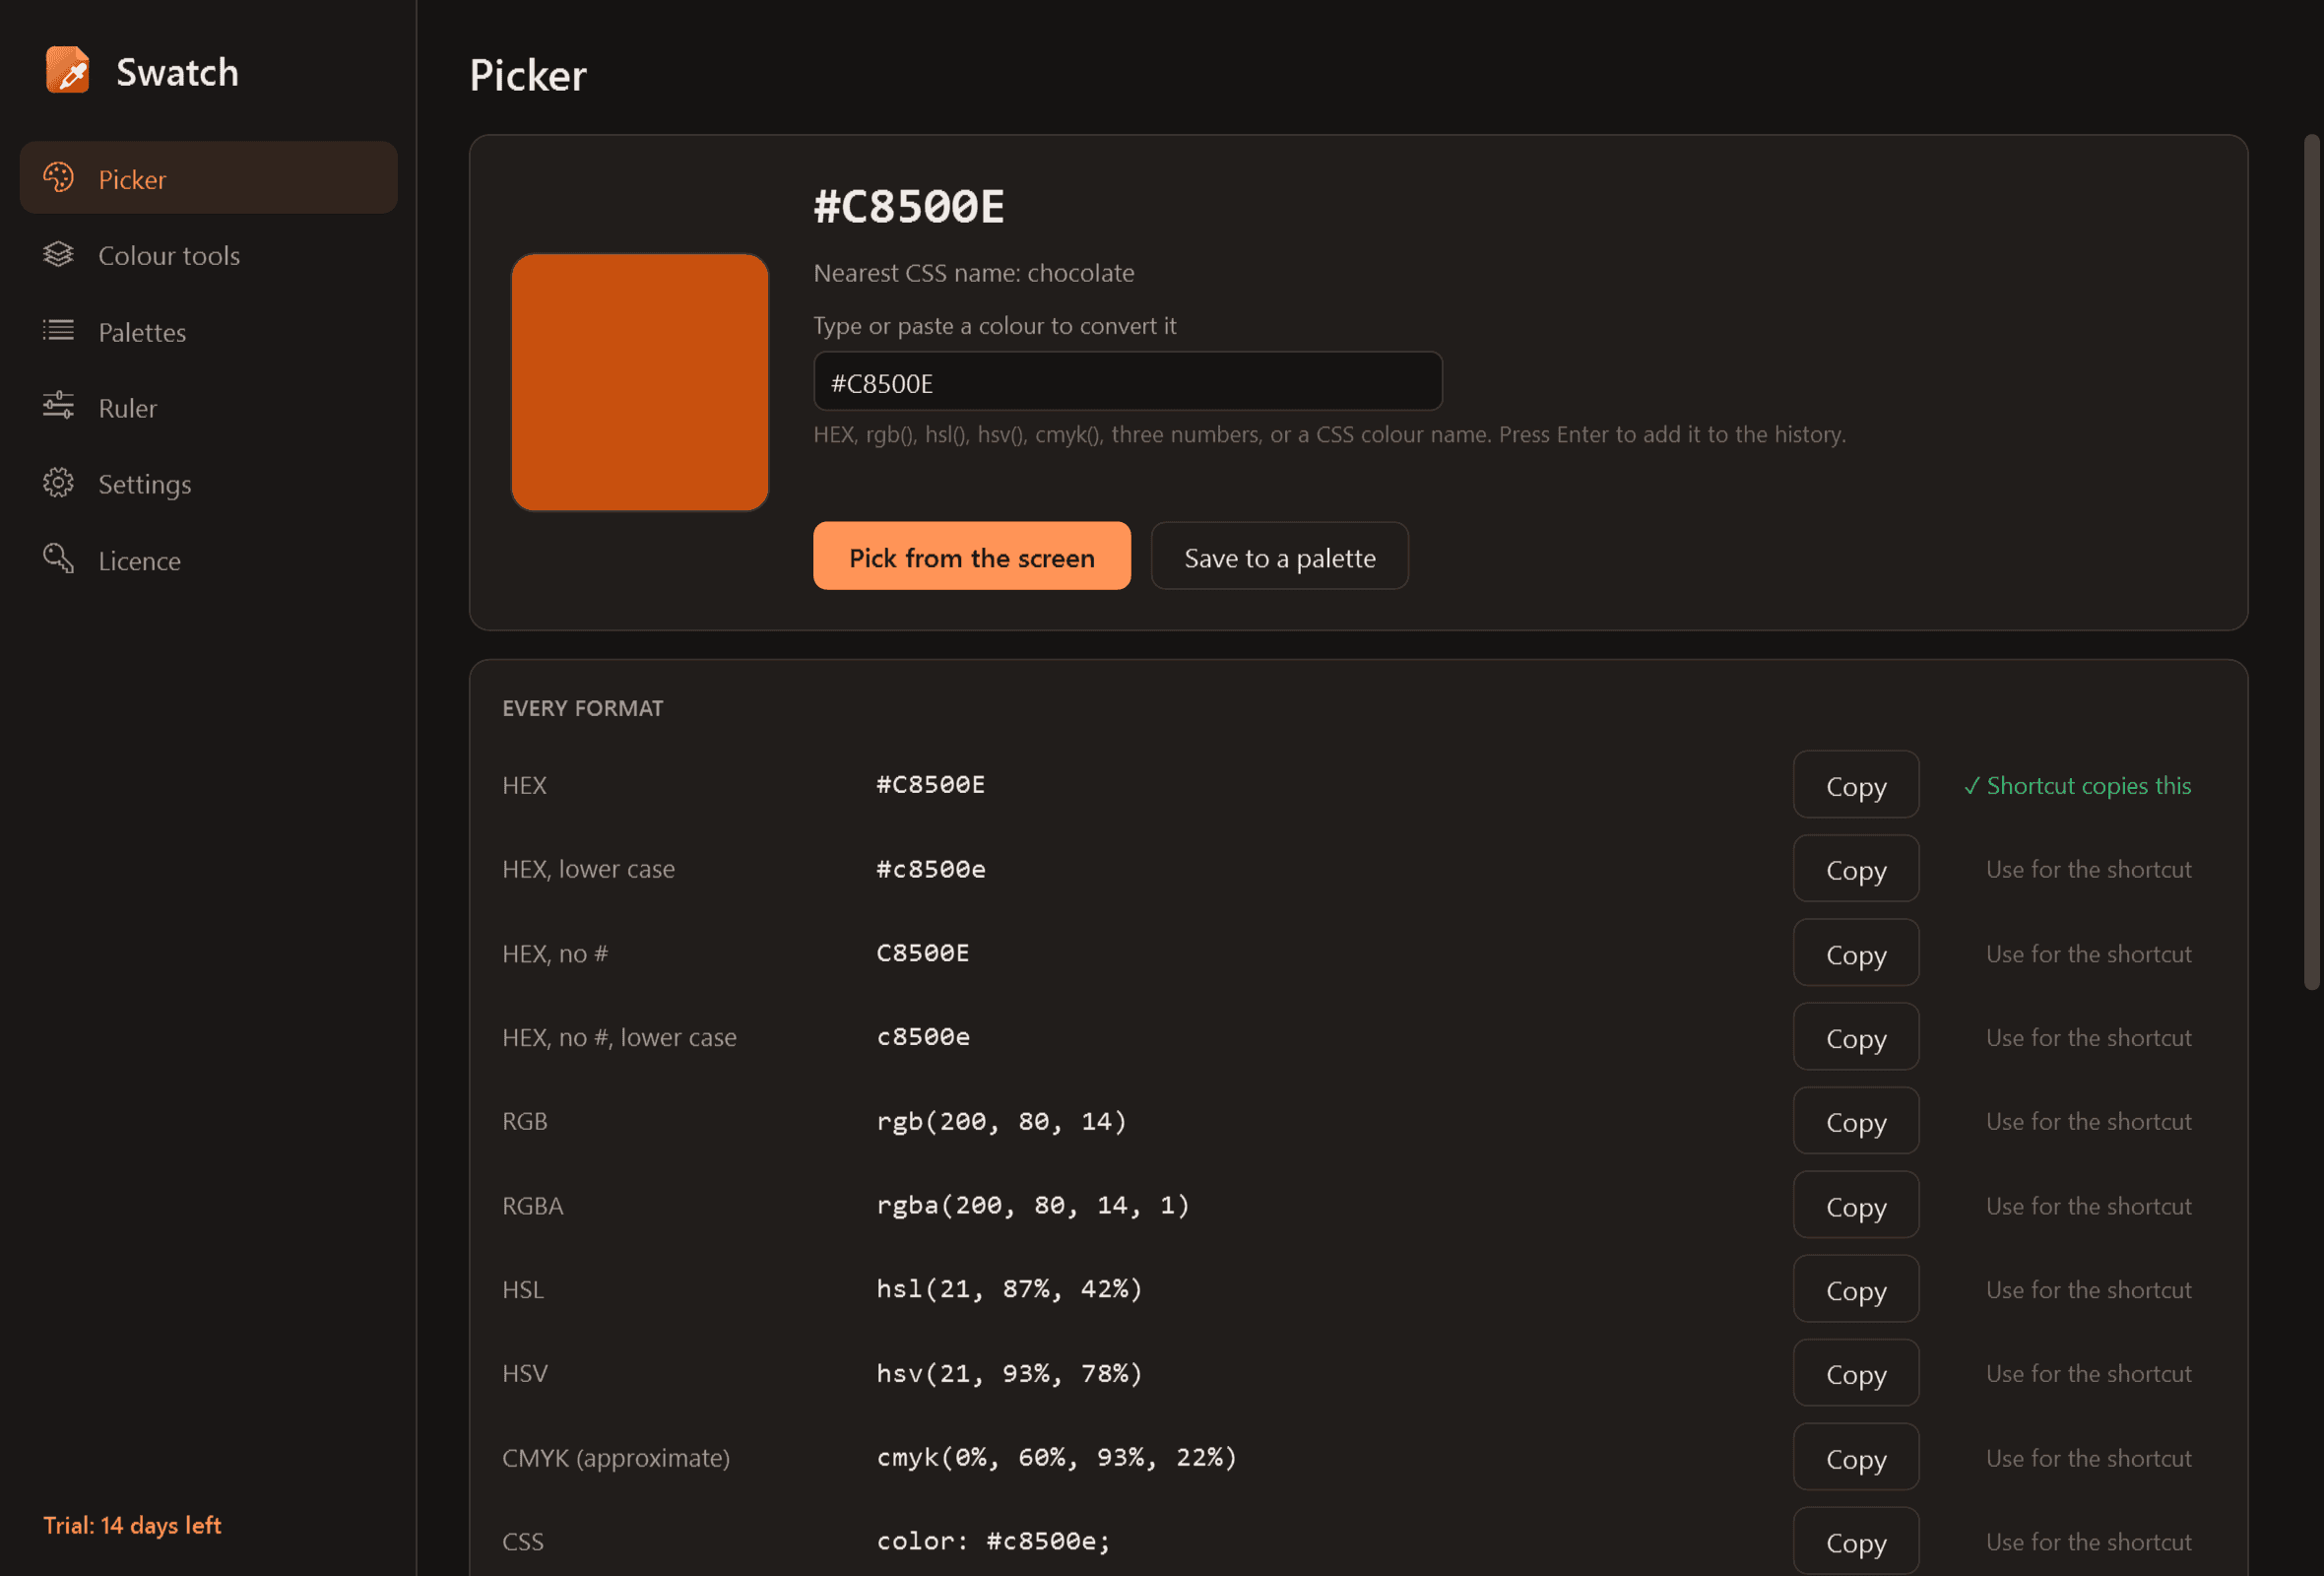Click the Shortcut copies this indicator
Image resolution: width=2324 pixels, height=1576 pixels.
click(x=2077, y=785)
